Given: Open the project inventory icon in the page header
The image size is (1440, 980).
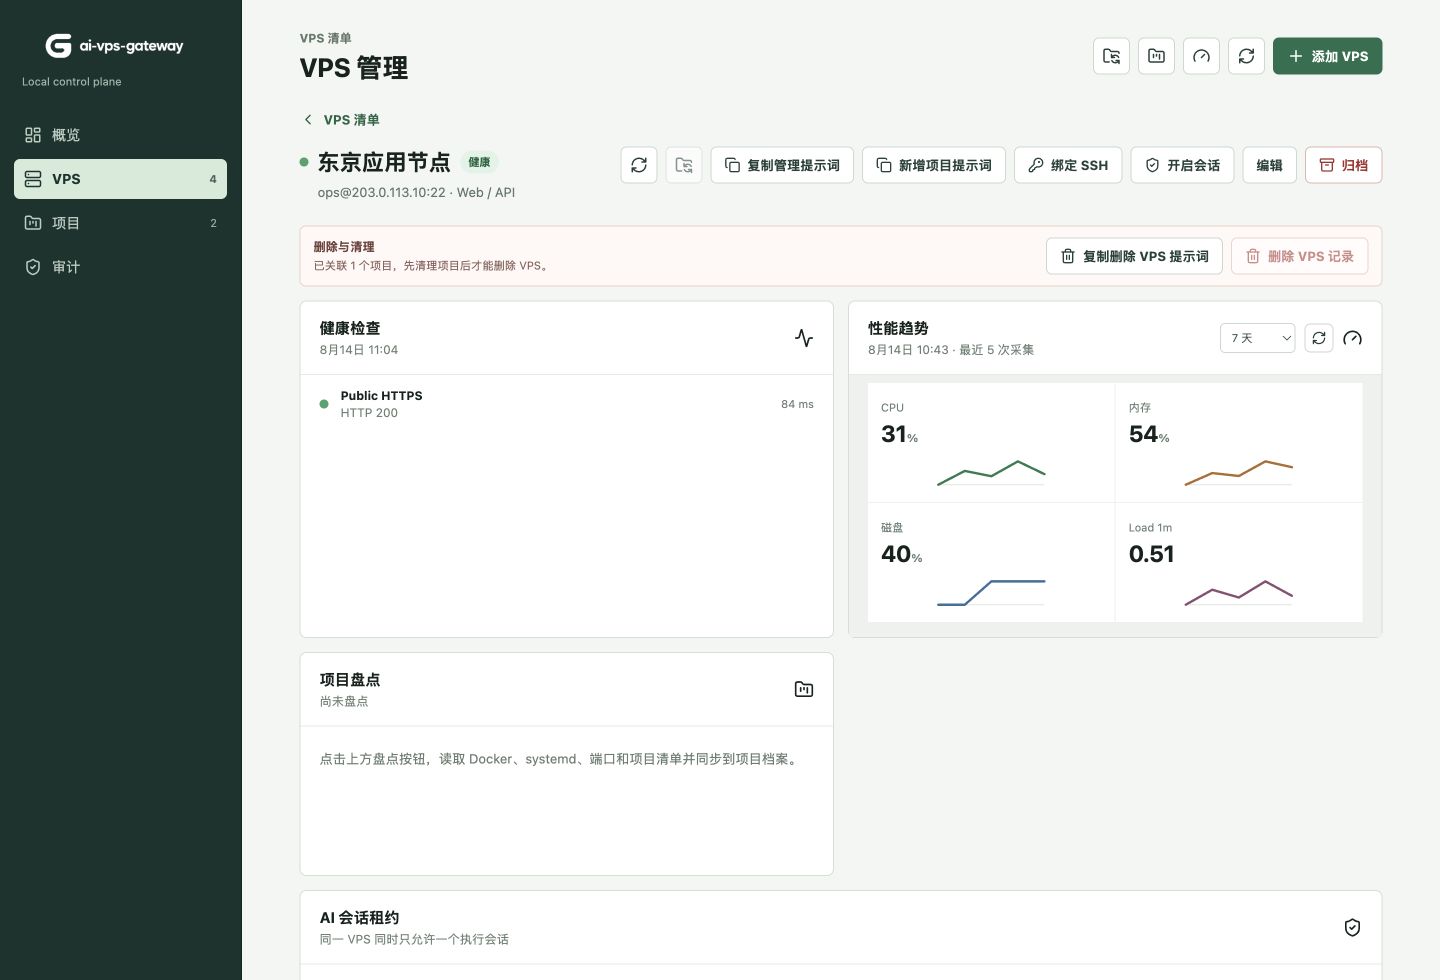Looking at the screenshot, I should pos(1156,56).
